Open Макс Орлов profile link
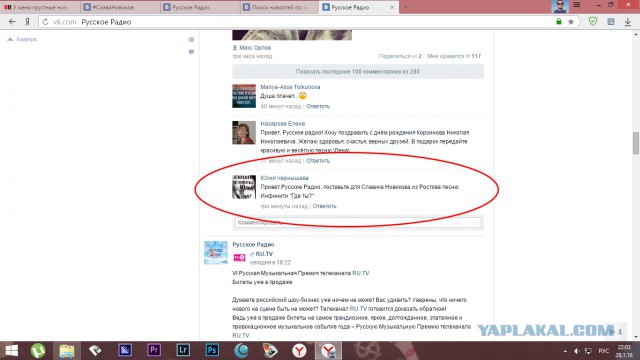 255,48
